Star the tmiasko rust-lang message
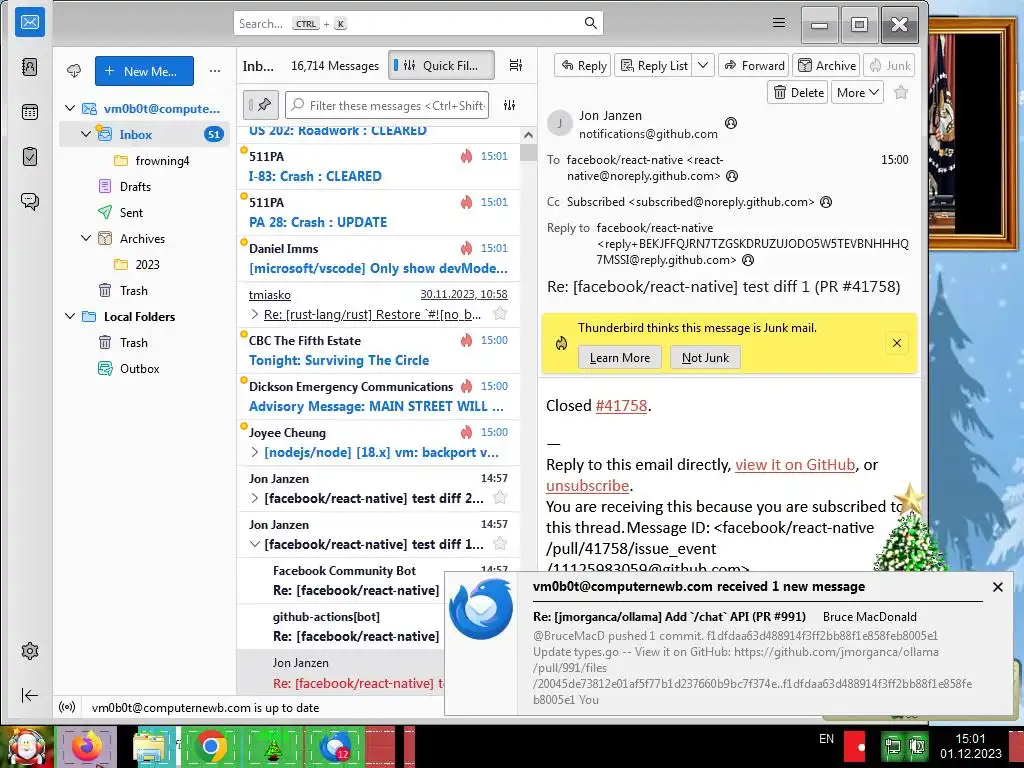This screenshot has height=768, width=1024. pos(500,314)
